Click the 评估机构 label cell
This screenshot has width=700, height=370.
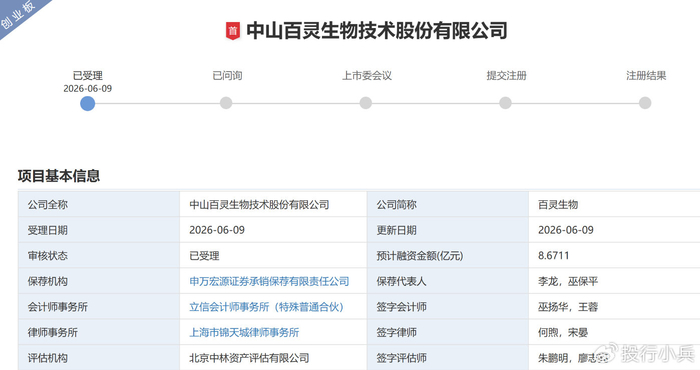click(x=99, y=358)
